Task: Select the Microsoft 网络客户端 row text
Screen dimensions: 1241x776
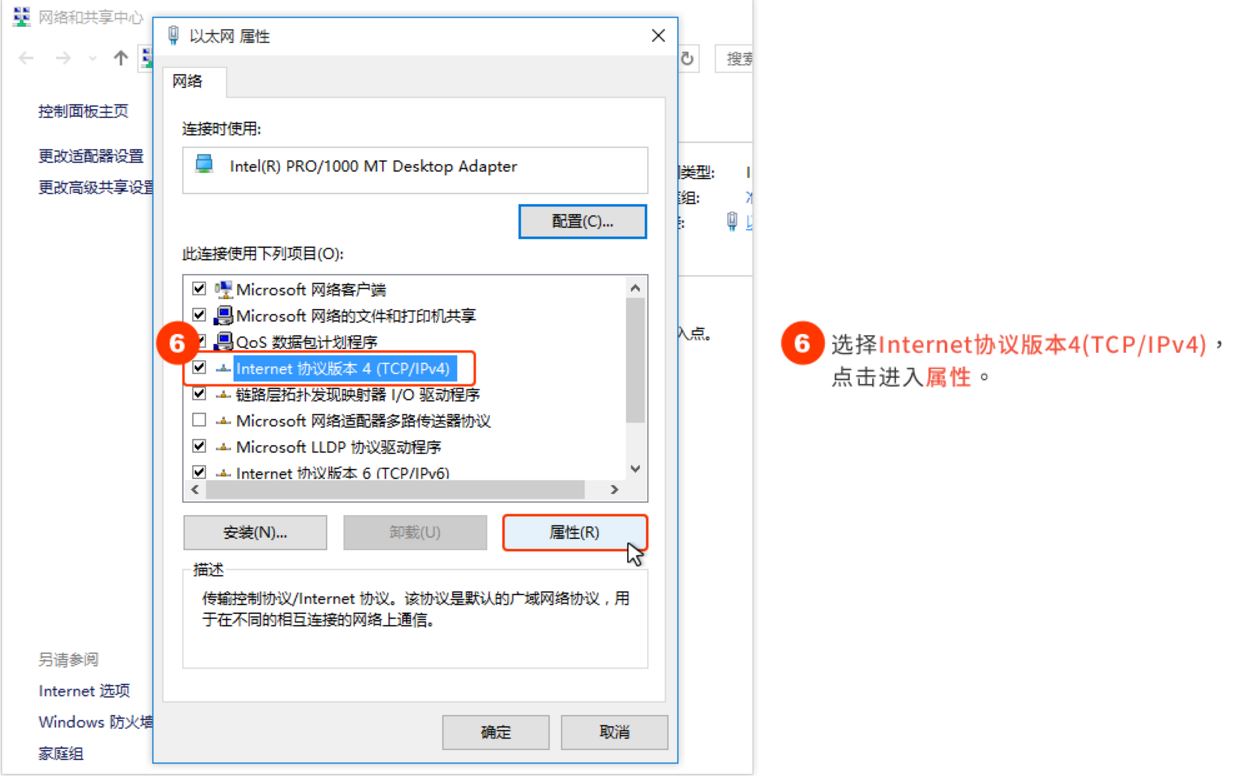Action: coord(311,290)
